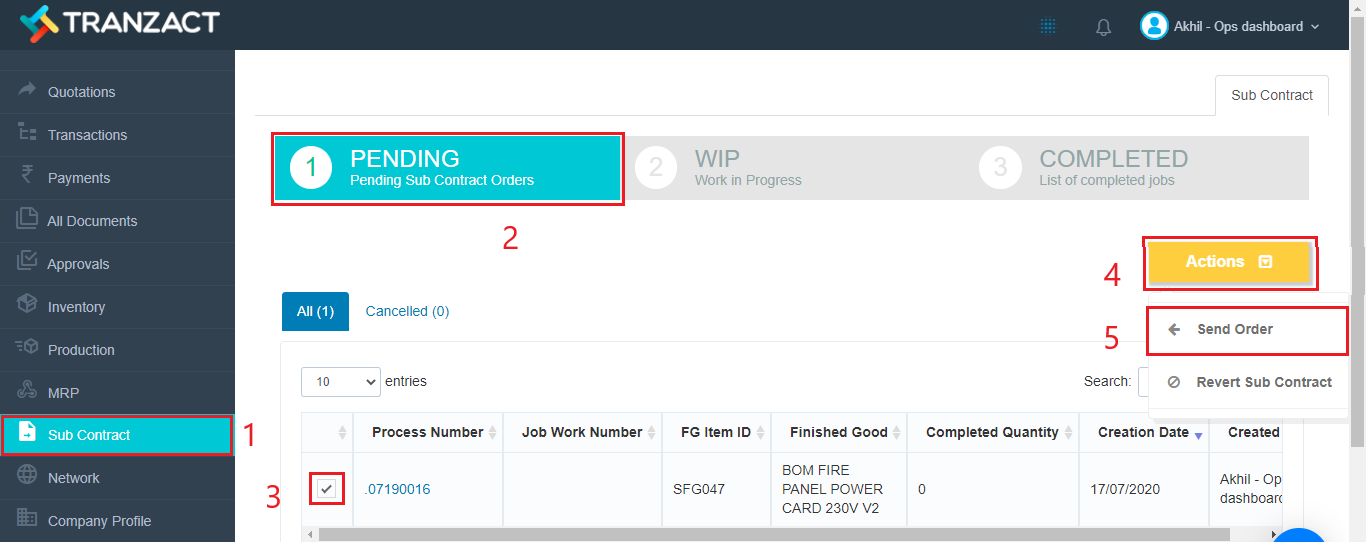Click the Approvals check icon
The image size is (1366, 542).
pyautogui.click(x=27, y=262)
